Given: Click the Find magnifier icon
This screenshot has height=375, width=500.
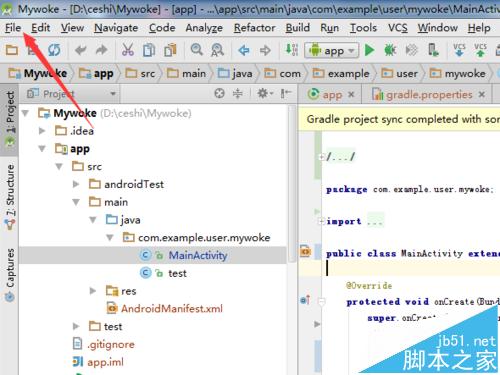Looking at the screenshot, I should pos(197,50).
